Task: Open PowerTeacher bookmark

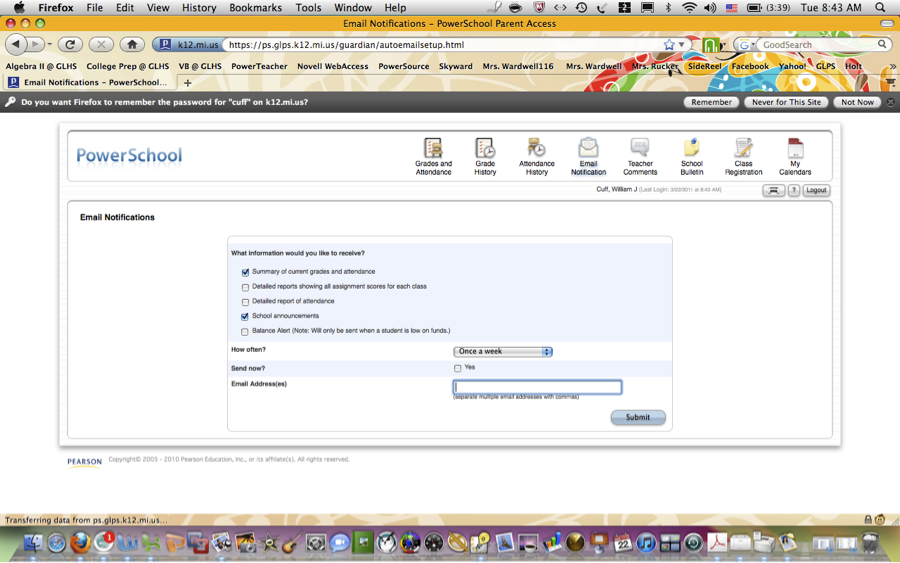Action: [x=259, y=67]
